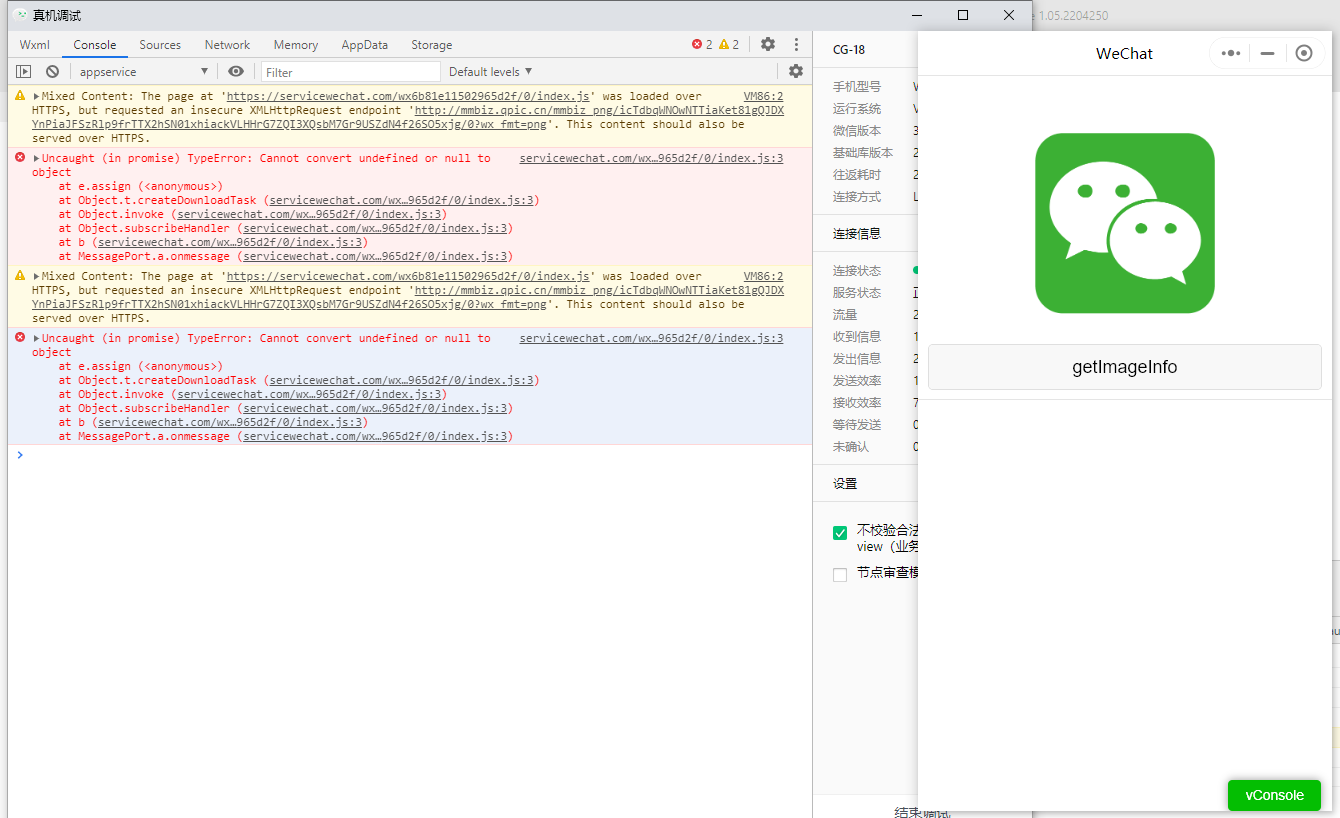
Task: Toggle the 不校验合法 checkbox
Action: click(x=840, y=532)
